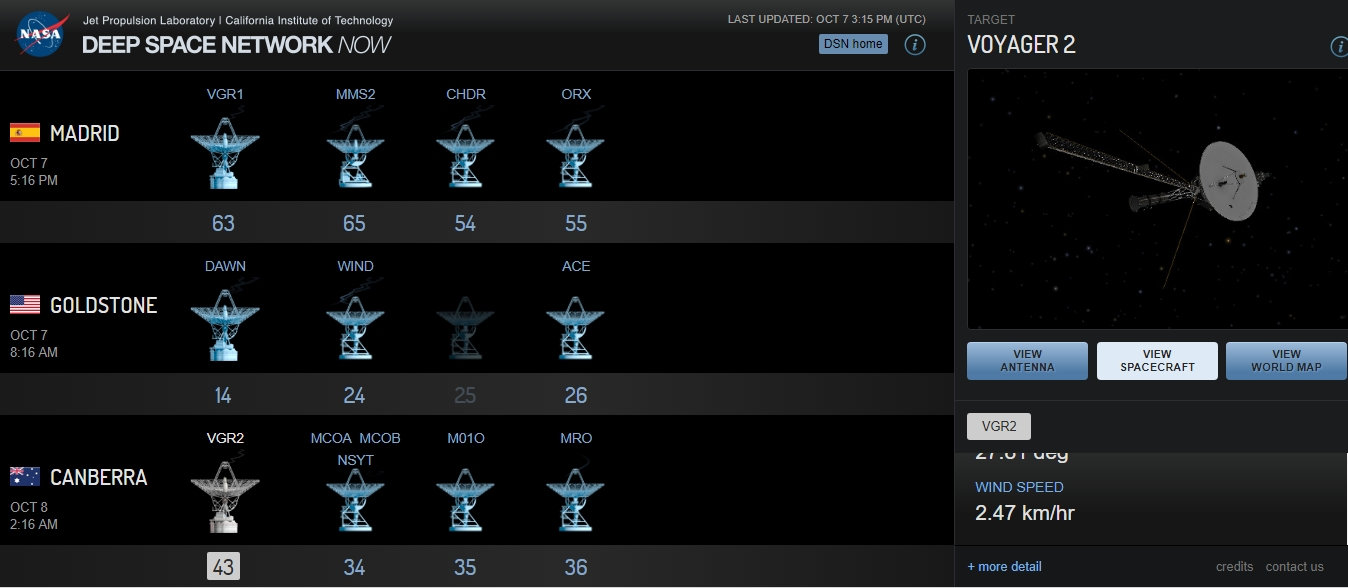Click the Voyager 2 spacecraft image
Image resolution: width=1348 pixels, height=588 pixels.
click(1157, 199)
